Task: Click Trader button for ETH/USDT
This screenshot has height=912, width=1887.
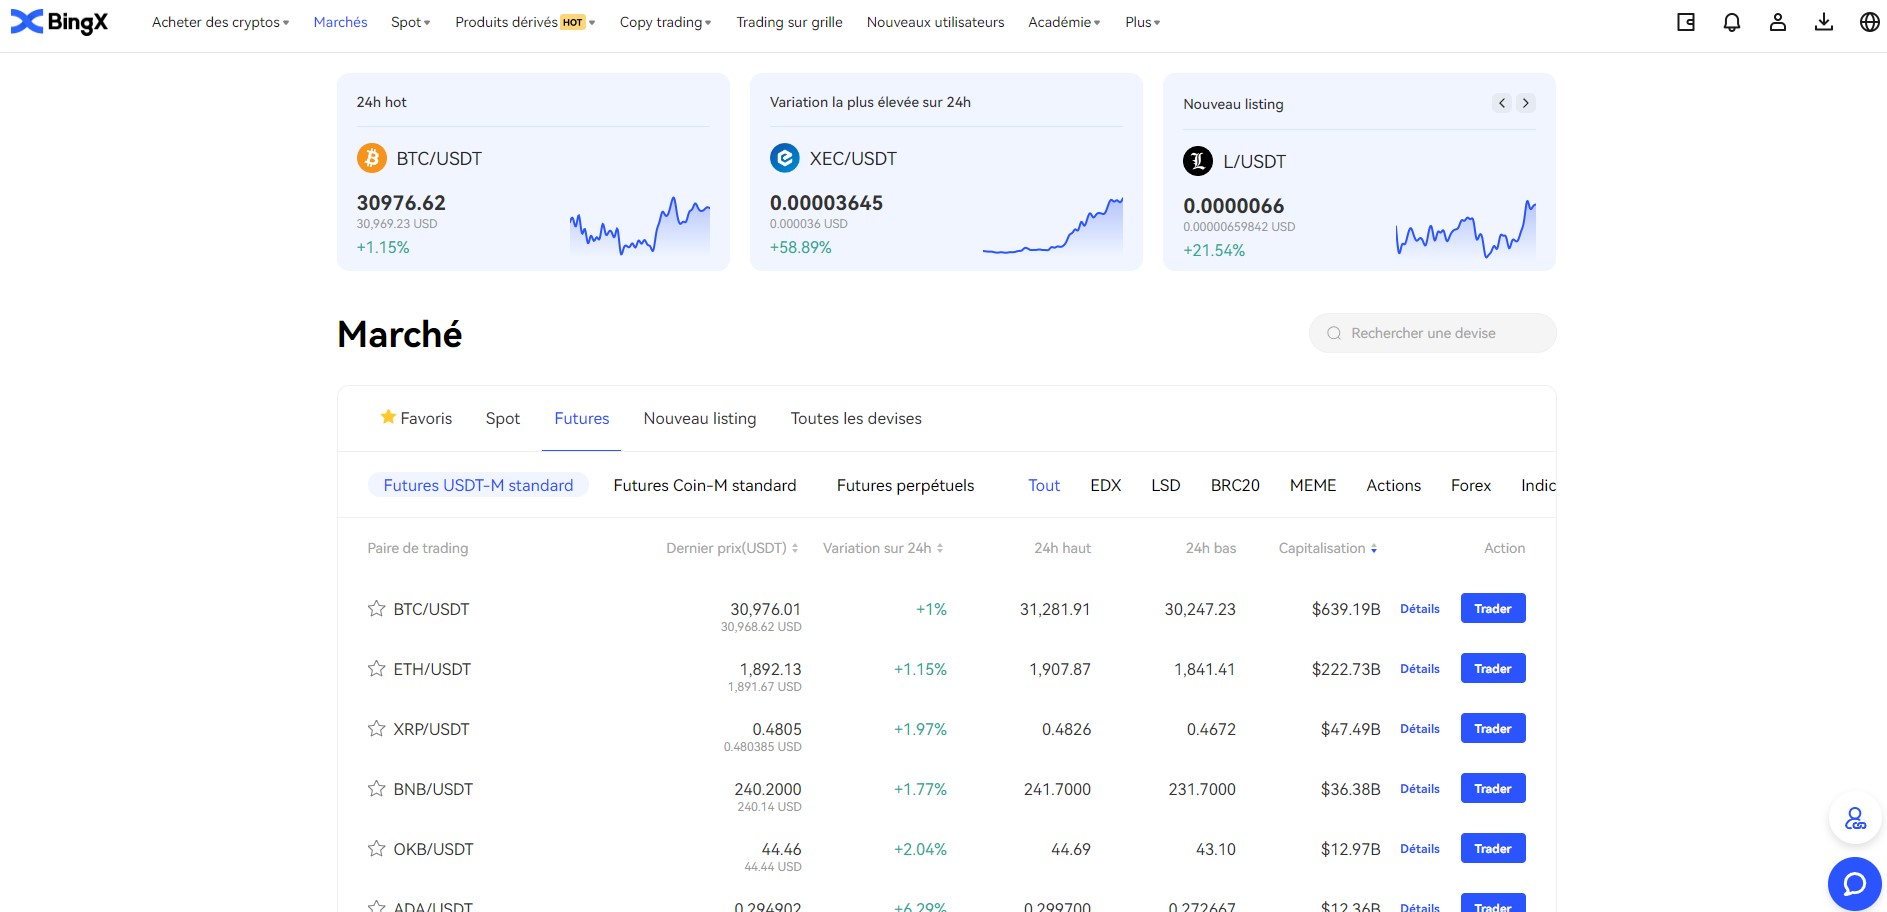Action: click(1493, 668)
